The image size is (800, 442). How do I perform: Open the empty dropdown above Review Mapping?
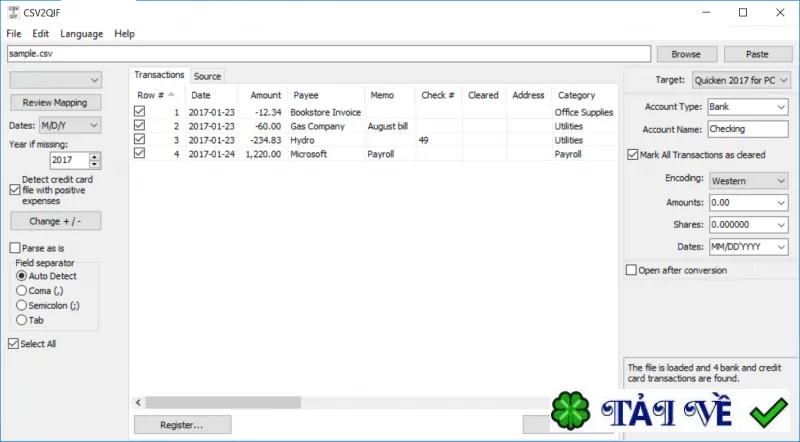click(56, 80)
